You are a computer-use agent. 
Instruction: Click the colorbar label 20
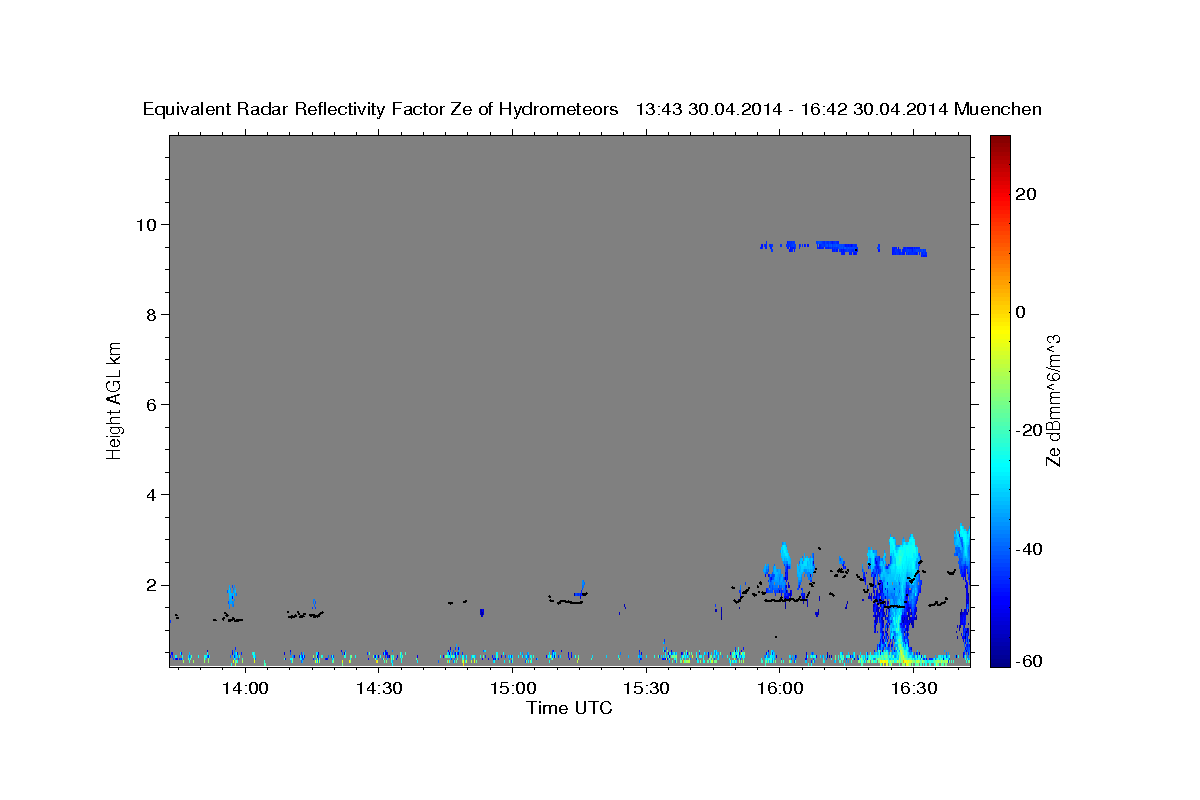(x=1028, y=194)
